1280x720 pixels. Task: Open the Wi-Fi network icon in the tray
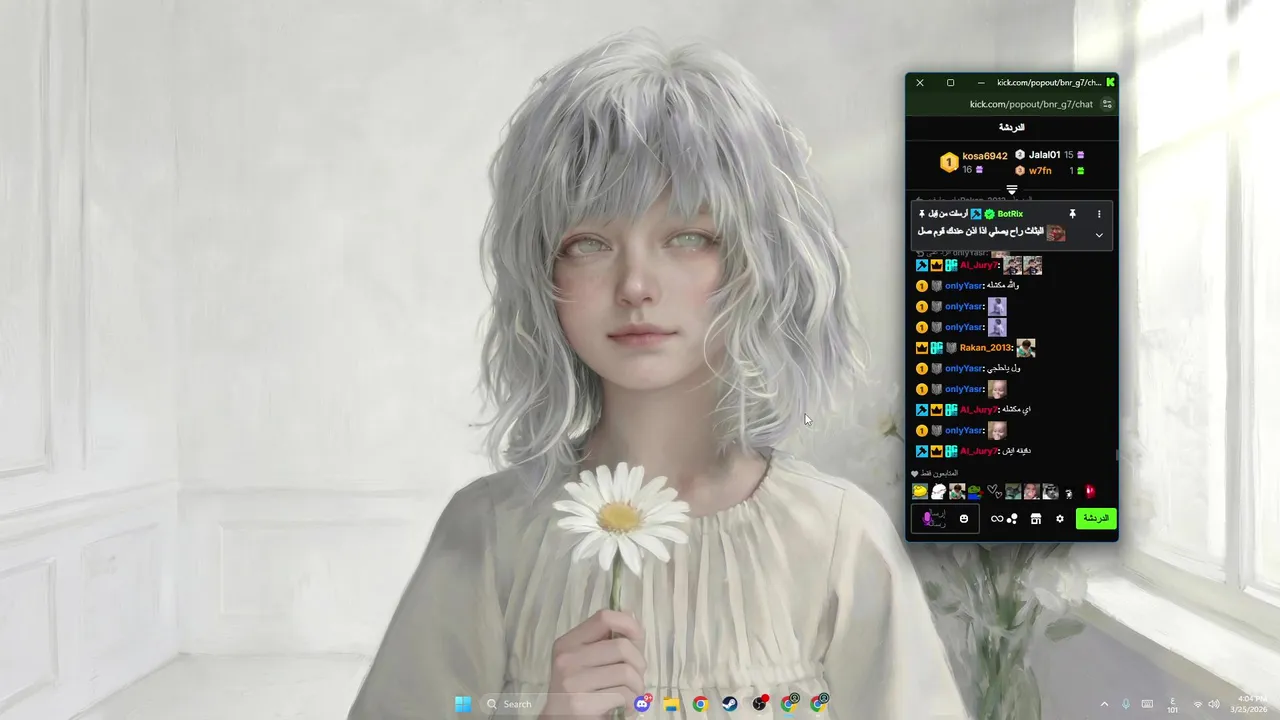pos(1197,704)
